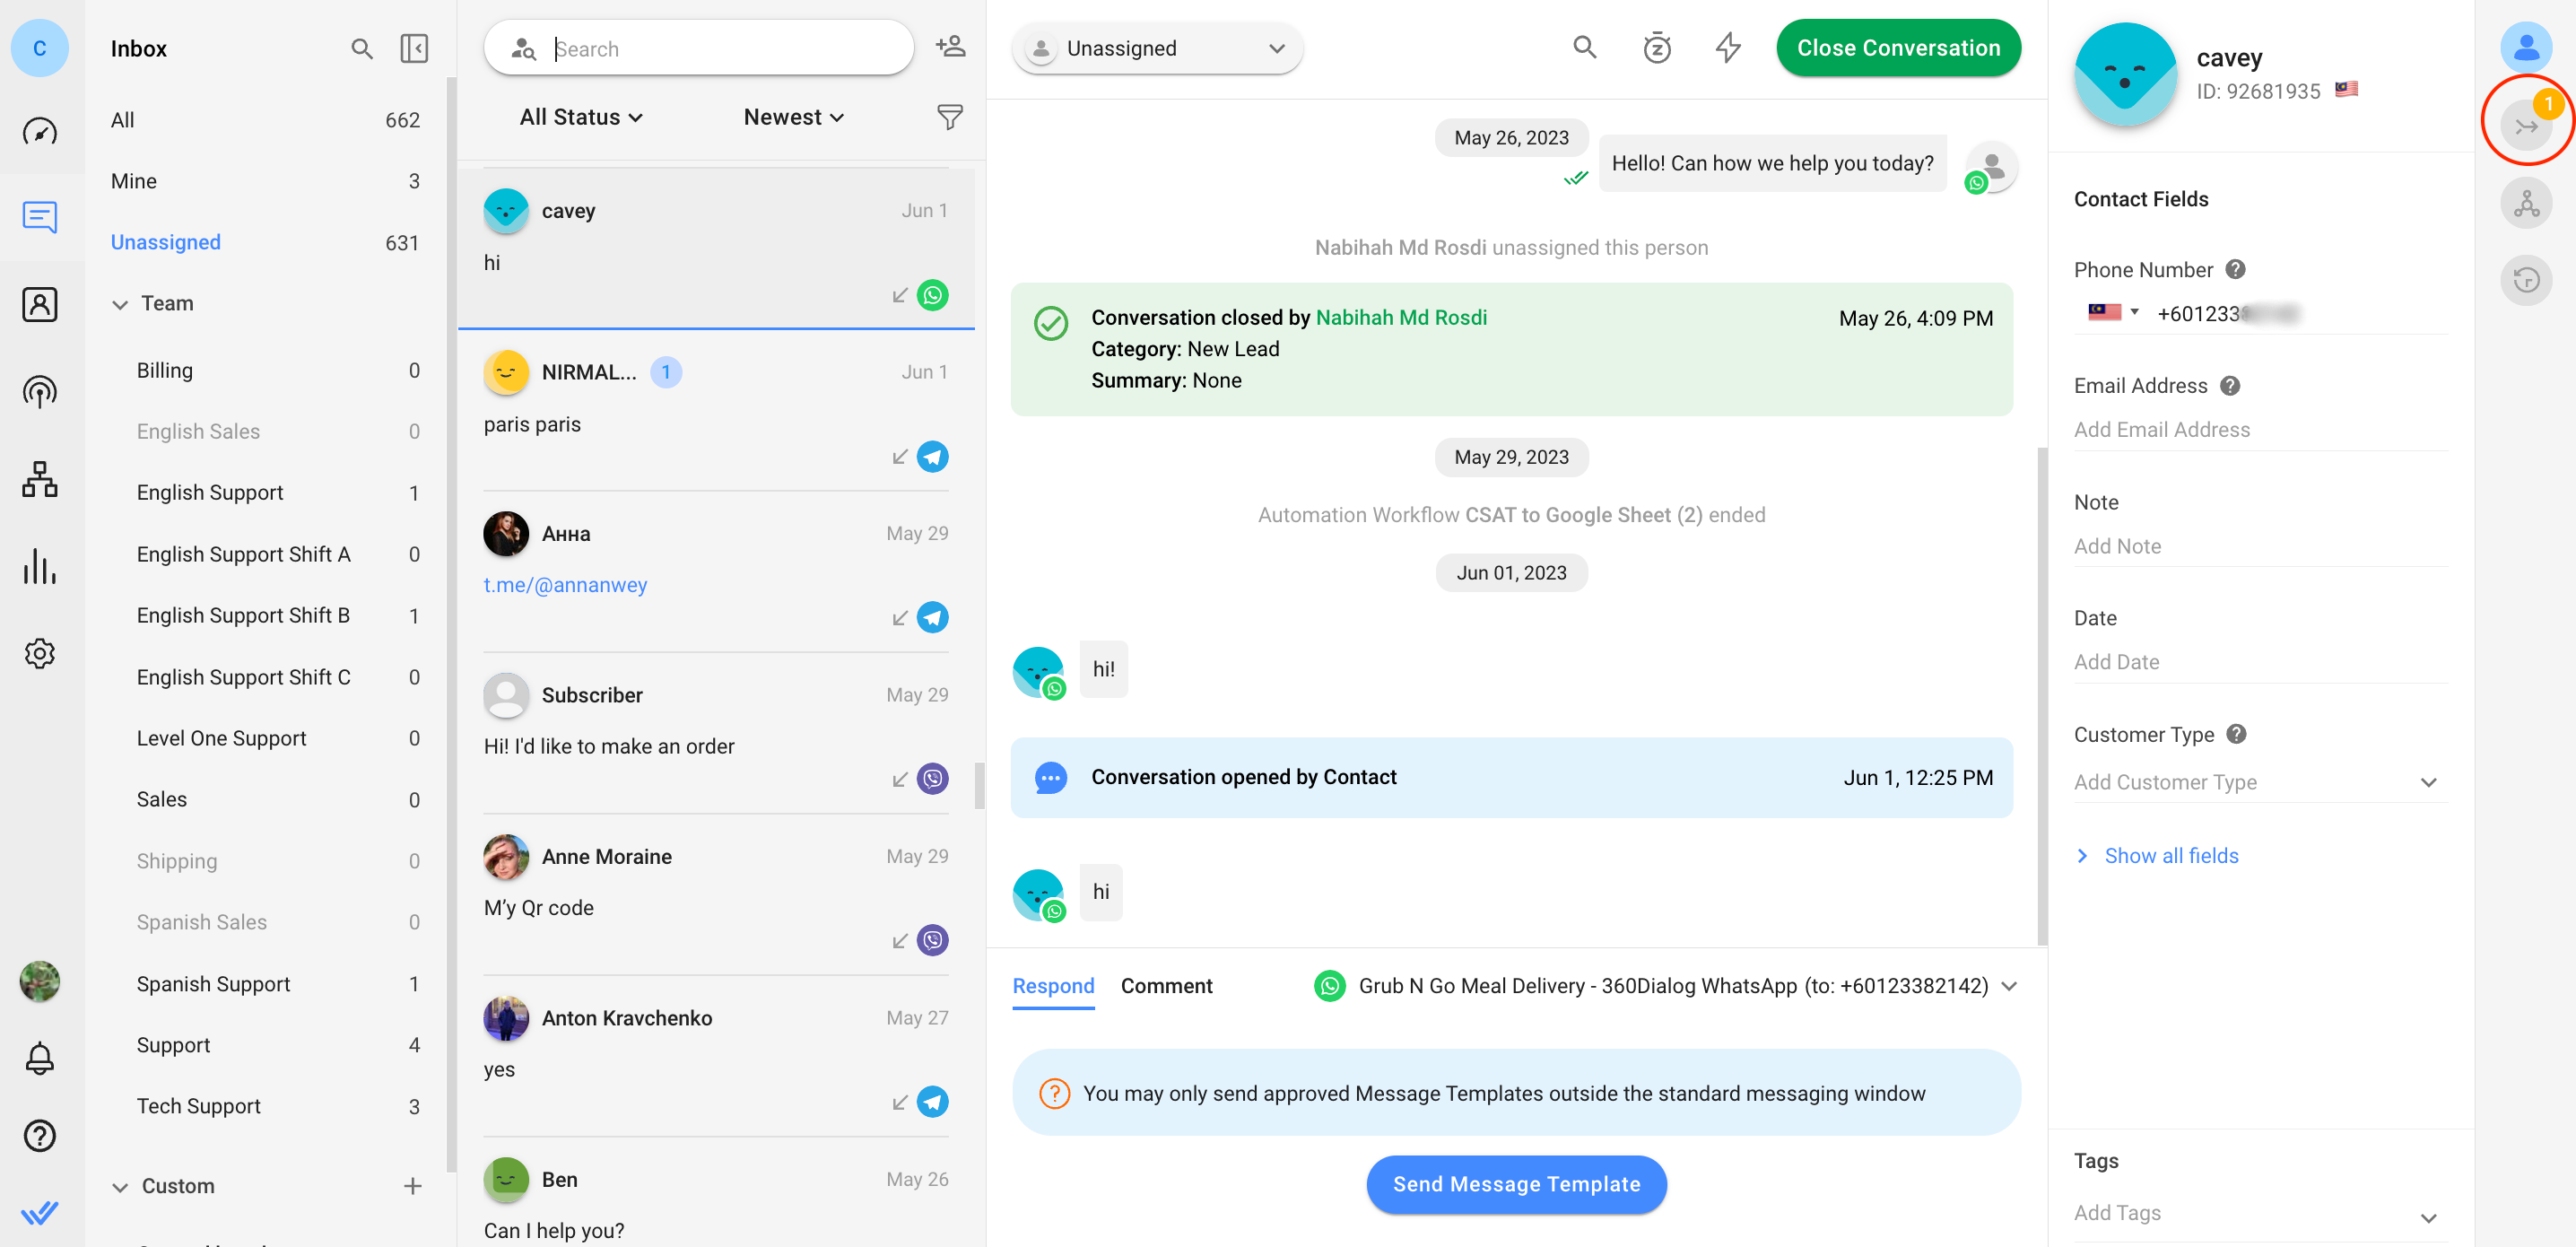The image size is (2576, 1247).
Task: Select the Comment tab in reply area
Action: [x=1165, y=986]
